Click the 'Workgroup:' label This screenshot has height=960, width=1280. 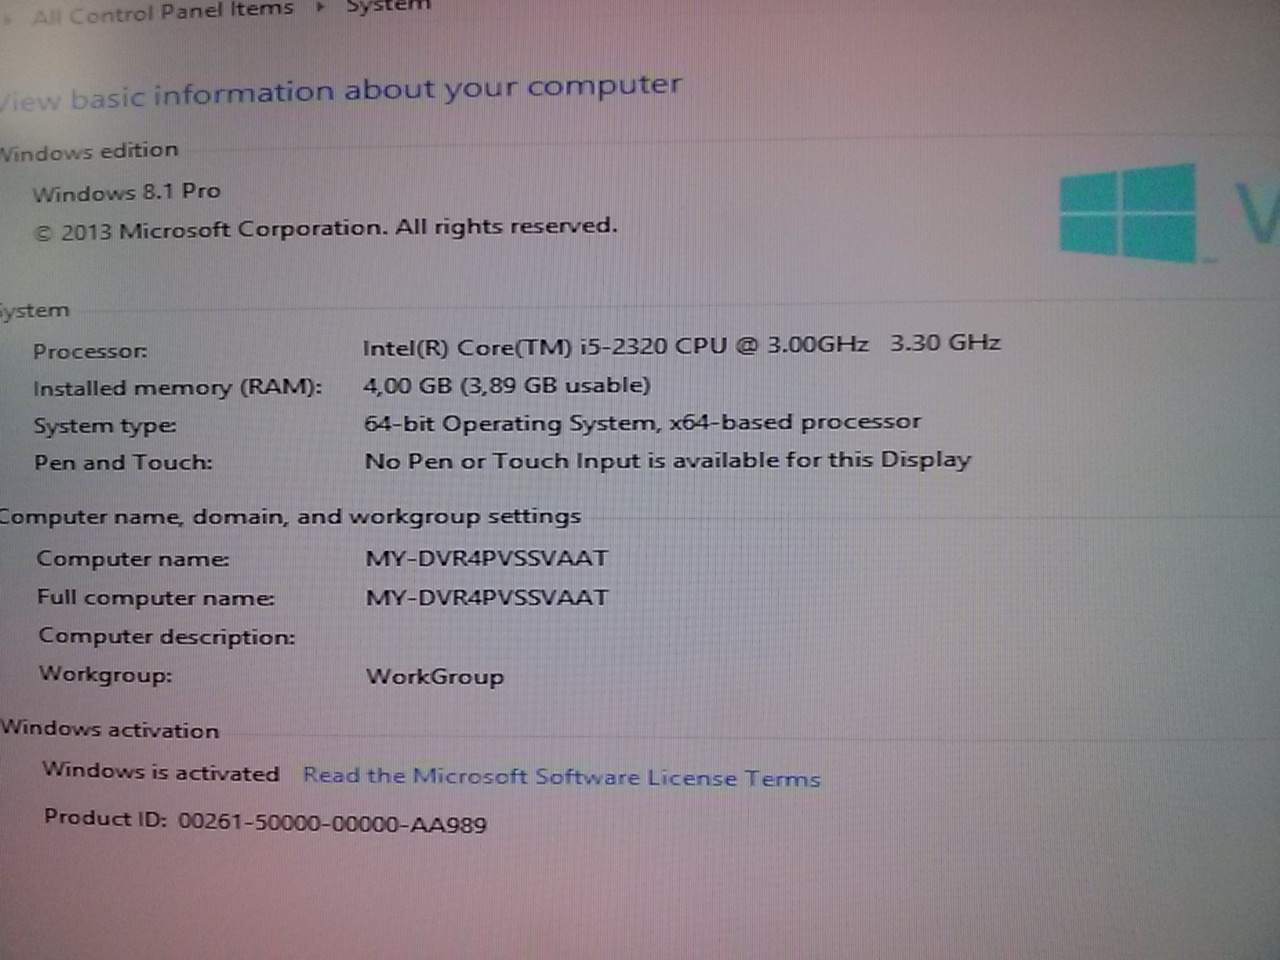pyautogui.click(x=105, y=674)
